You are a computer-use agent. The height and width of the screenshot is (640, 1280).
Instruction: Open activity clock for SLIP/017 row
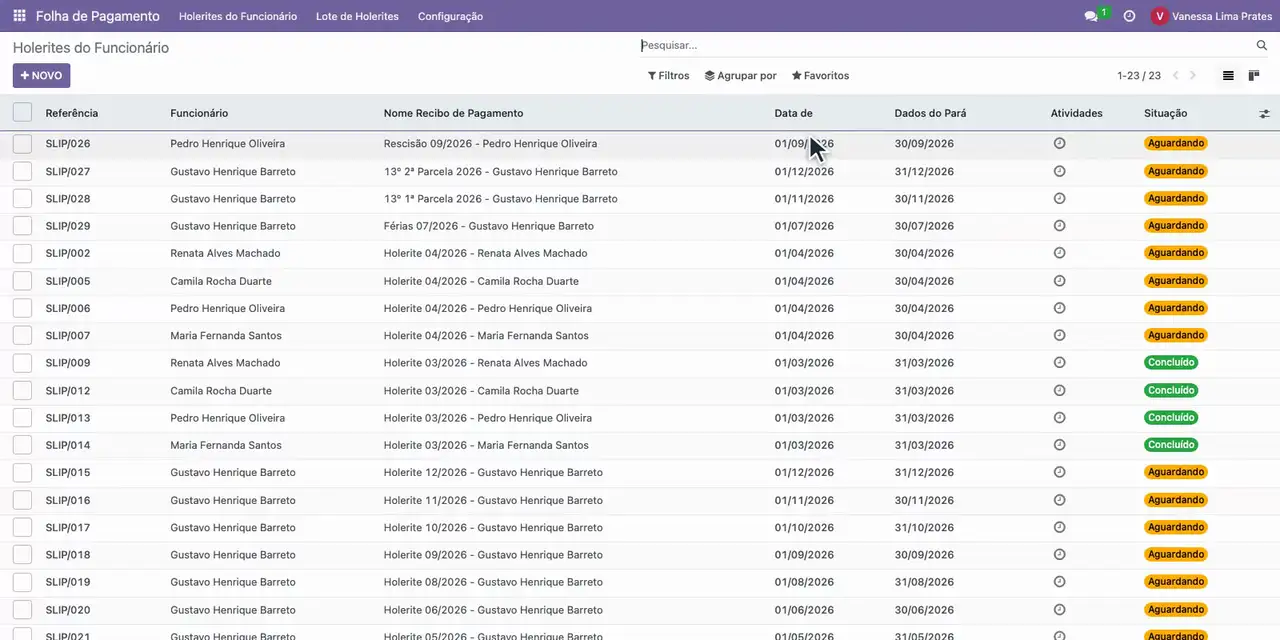[1060, 527]
